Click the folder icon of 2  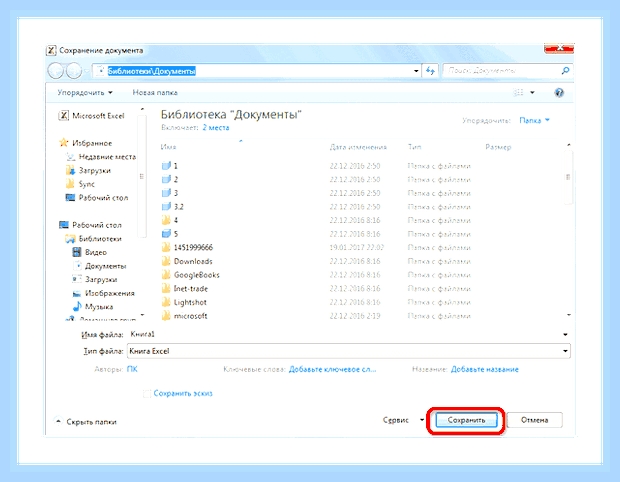(166, 180)
